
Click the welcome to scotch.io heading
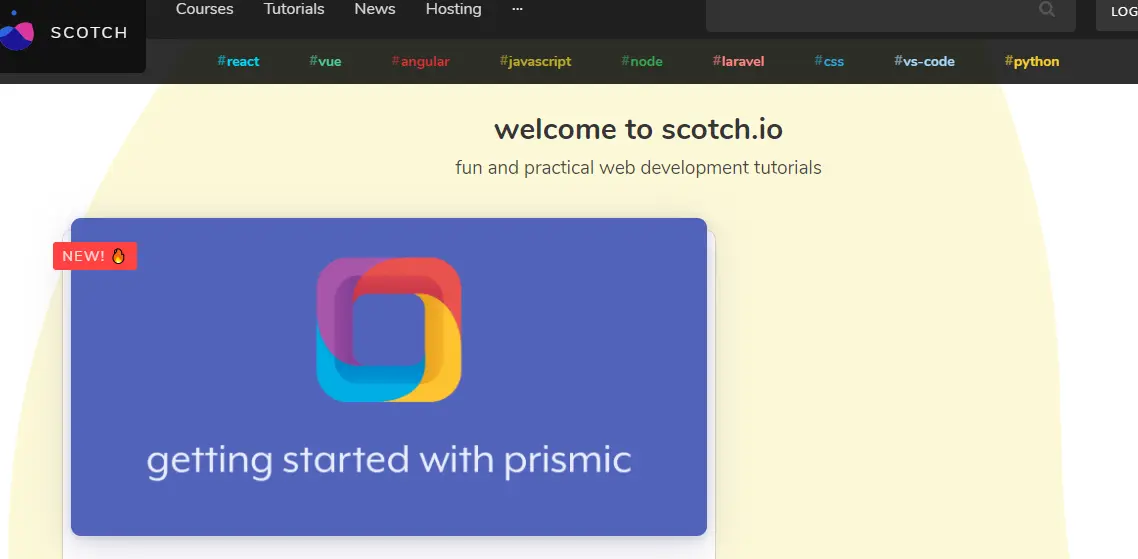coord(639,130)
